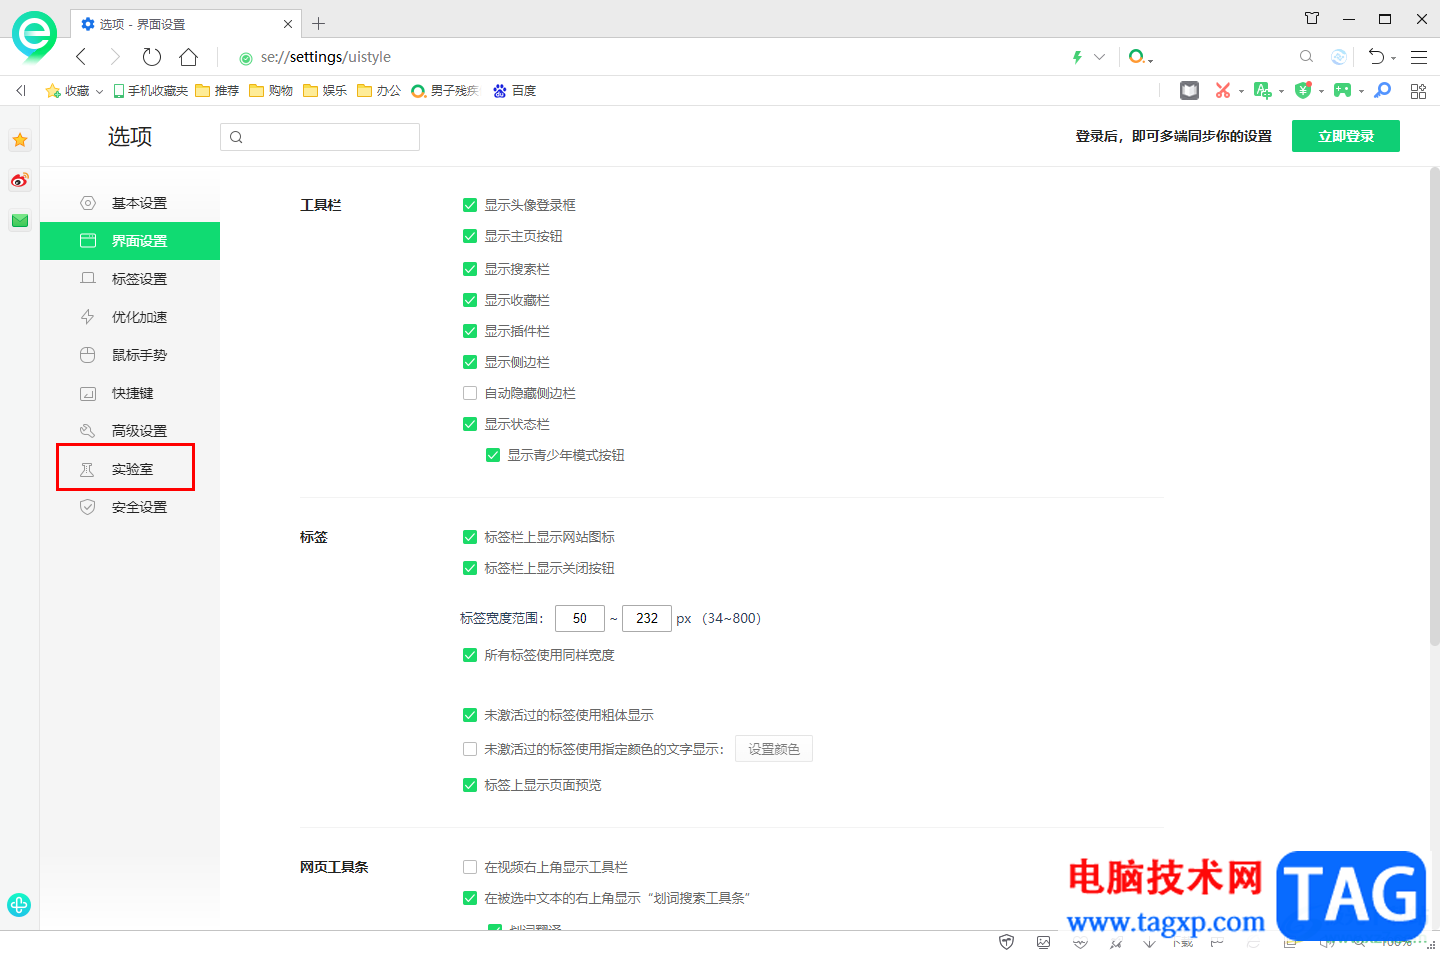Screen dimensions: 1440x954
Task: Click 设置颜色 button for inactive tabs
Action: 773,748
